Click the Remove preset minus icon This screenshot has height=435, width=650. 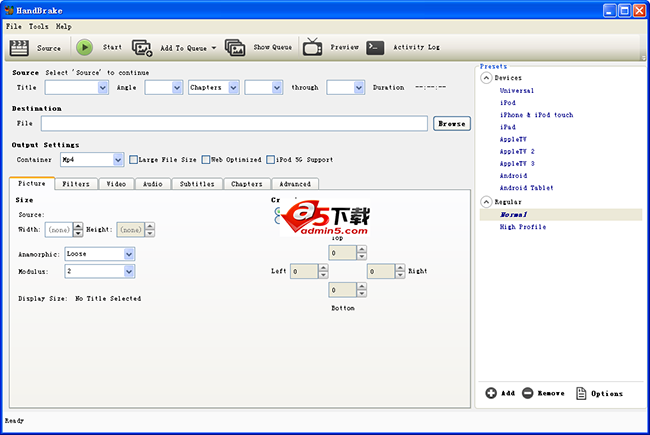point(527,393)
